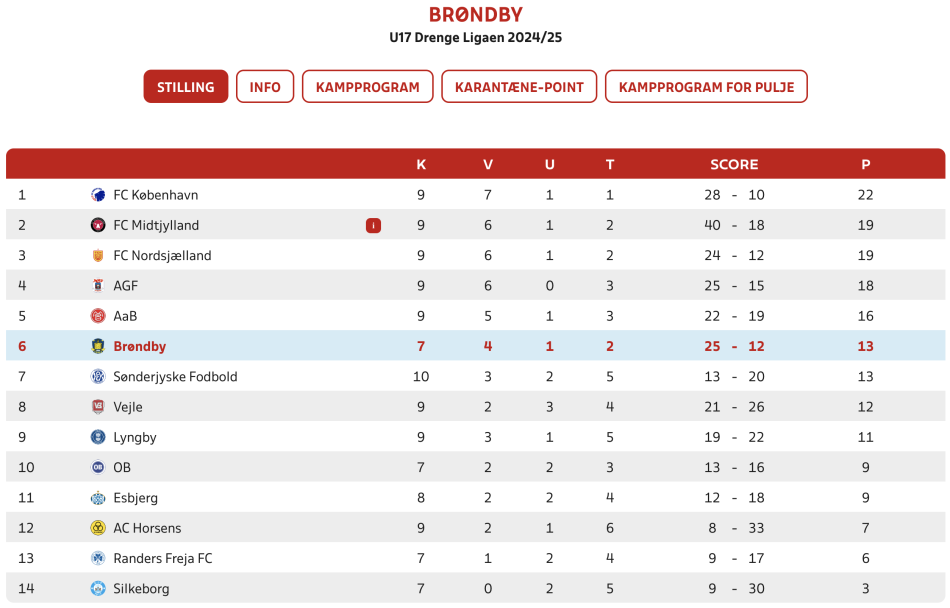Open the Lyngby team link

pyautogui.click(x=135, y=437)
